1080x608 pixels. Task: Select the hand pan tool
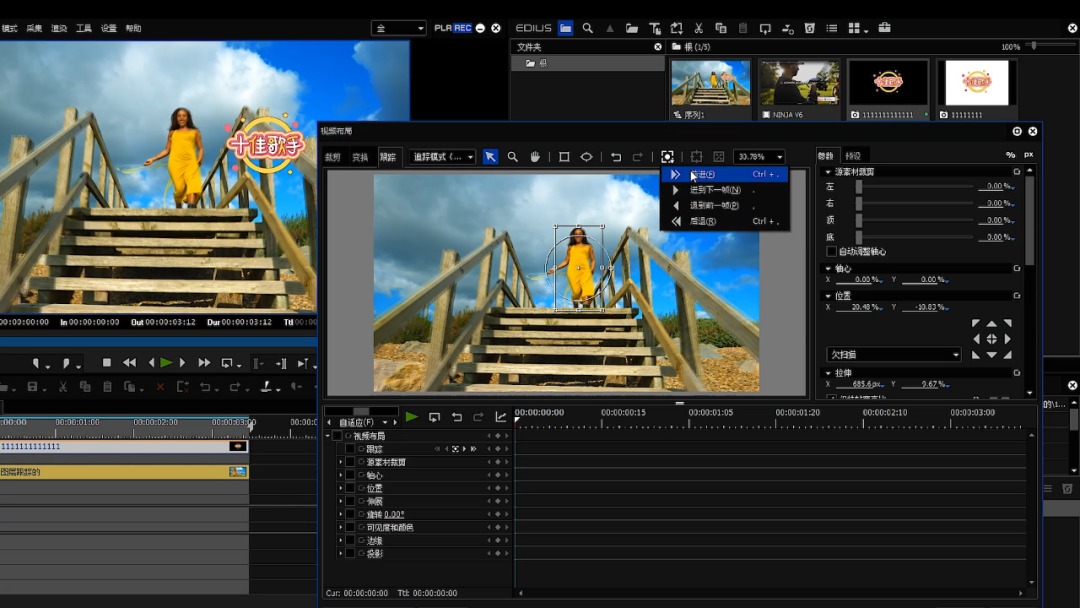pos(535,157)
